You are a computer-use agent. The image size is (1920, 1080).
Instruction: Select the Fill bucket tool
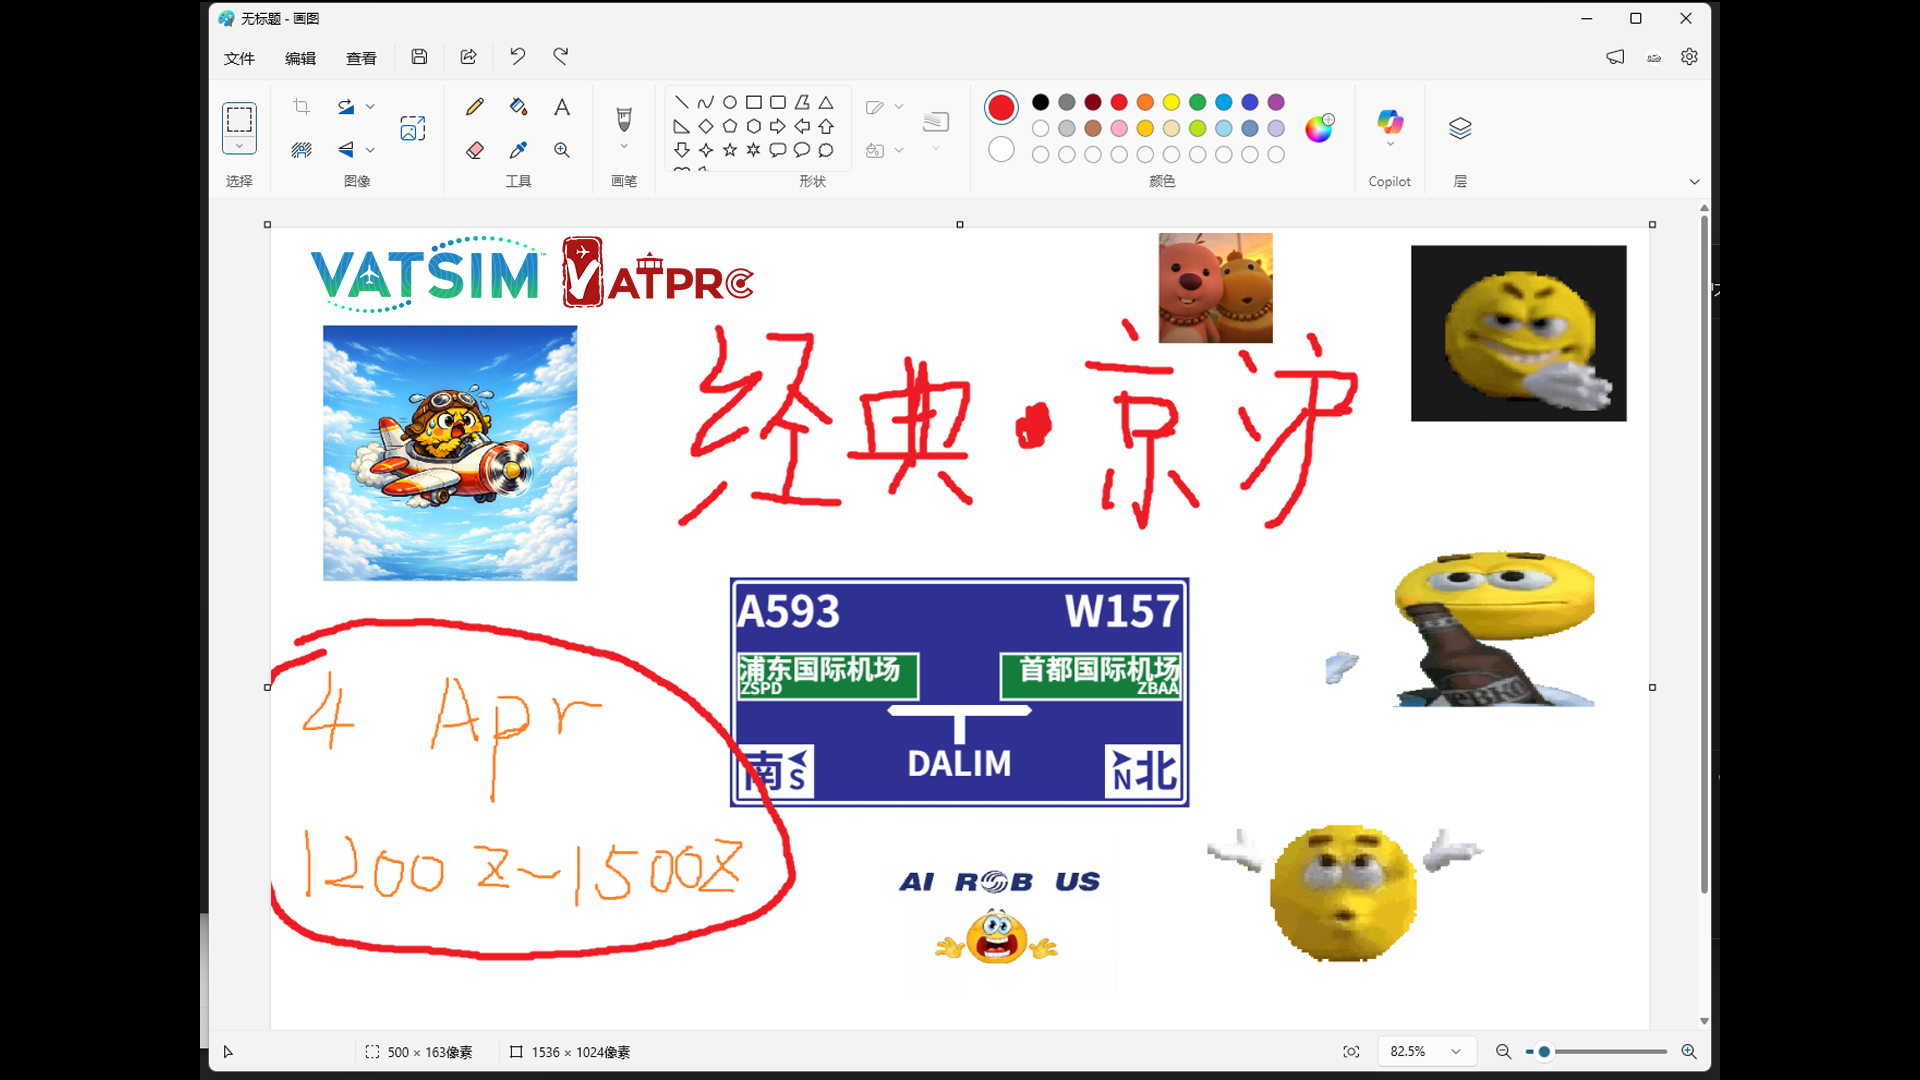point(518,107)
